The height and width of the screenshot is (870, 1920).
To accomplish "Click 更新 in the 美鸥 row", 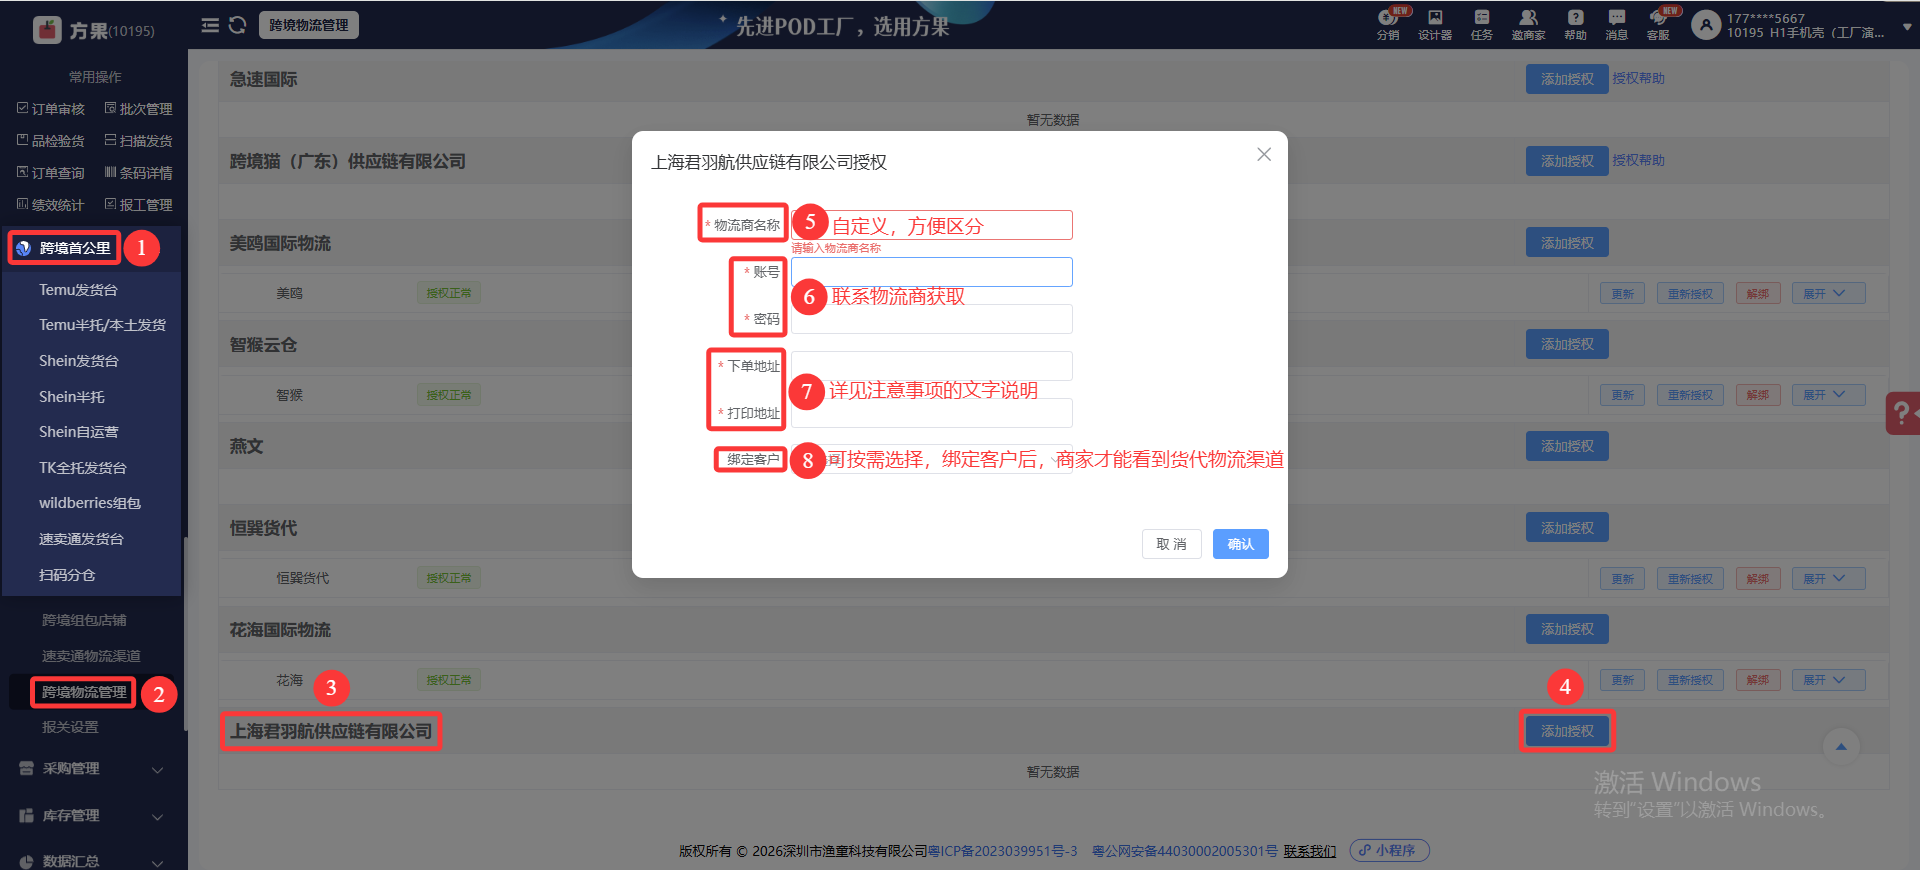I will [x=1622, y=293].
